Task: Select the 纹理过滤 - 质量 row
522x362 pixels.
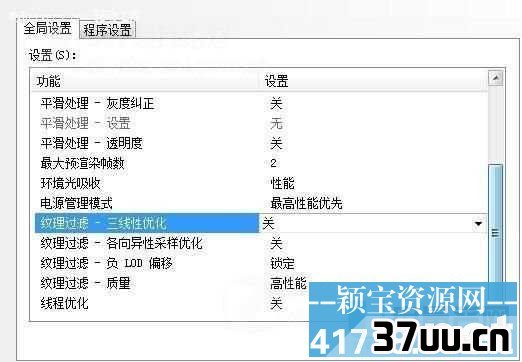Action: pyautogui.click(x=260, y=283)
